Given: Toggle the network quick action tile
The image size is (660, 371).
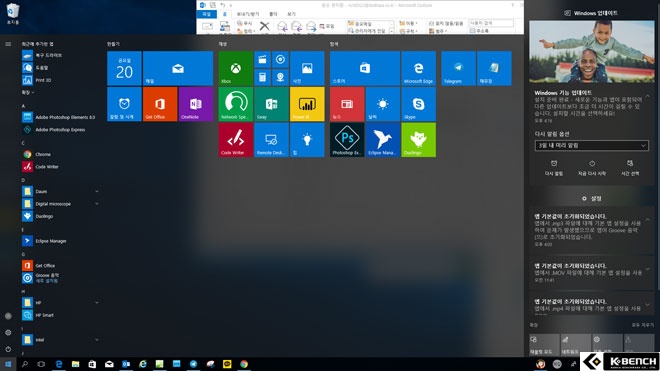Looking at the screenshot, I should pos(575,344).
